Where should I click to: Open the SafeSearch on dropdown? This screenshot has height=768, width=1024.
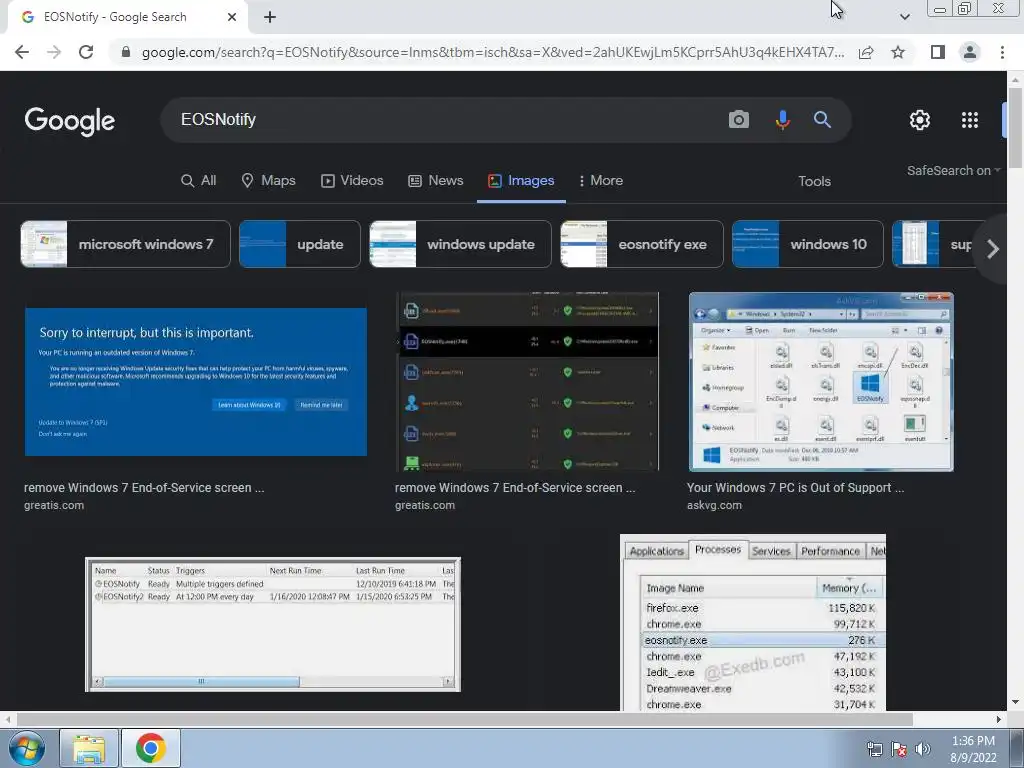pyautogui.click(x=953, y=170)
